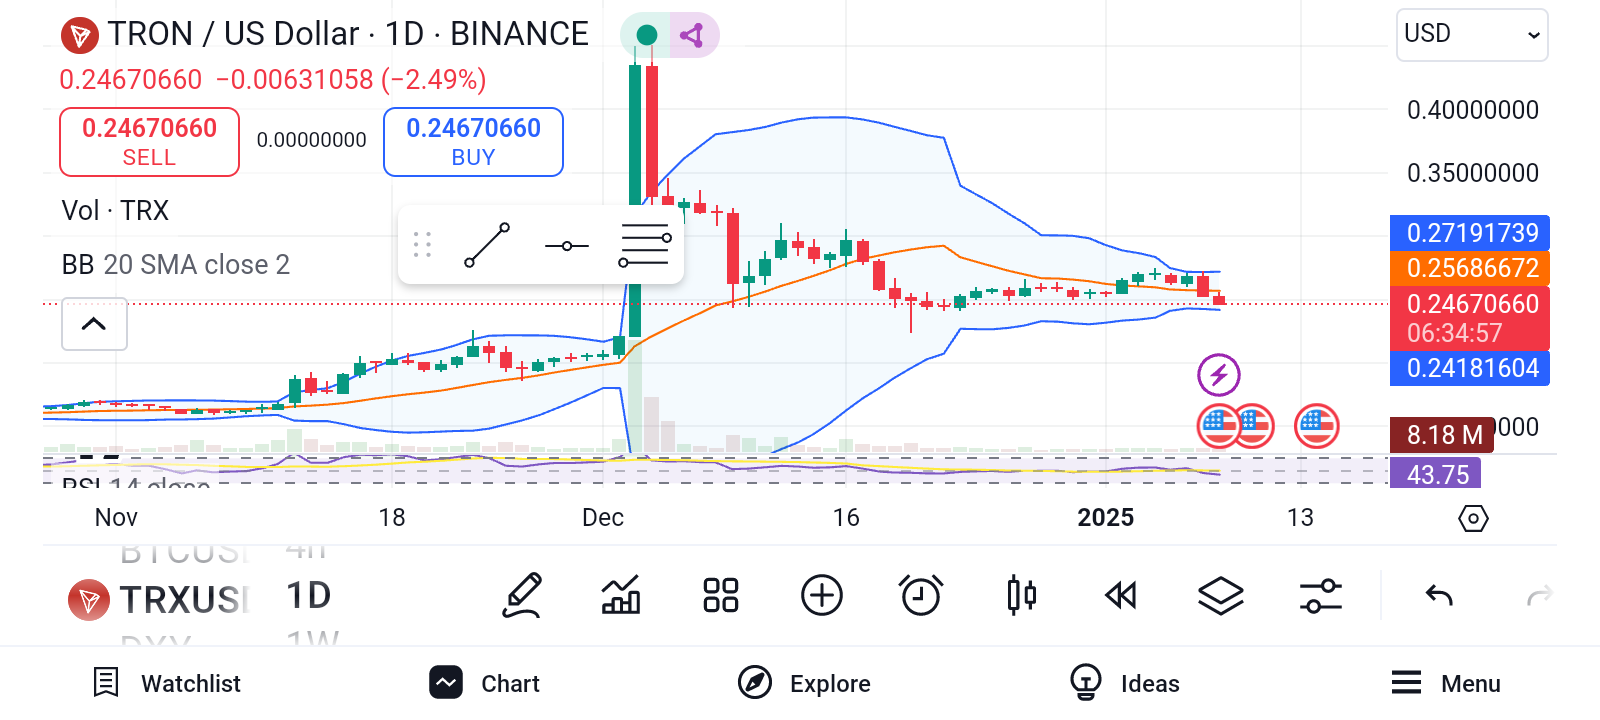
Task: Click the 43.75 RSI value label
Action: click(1436, 474)
